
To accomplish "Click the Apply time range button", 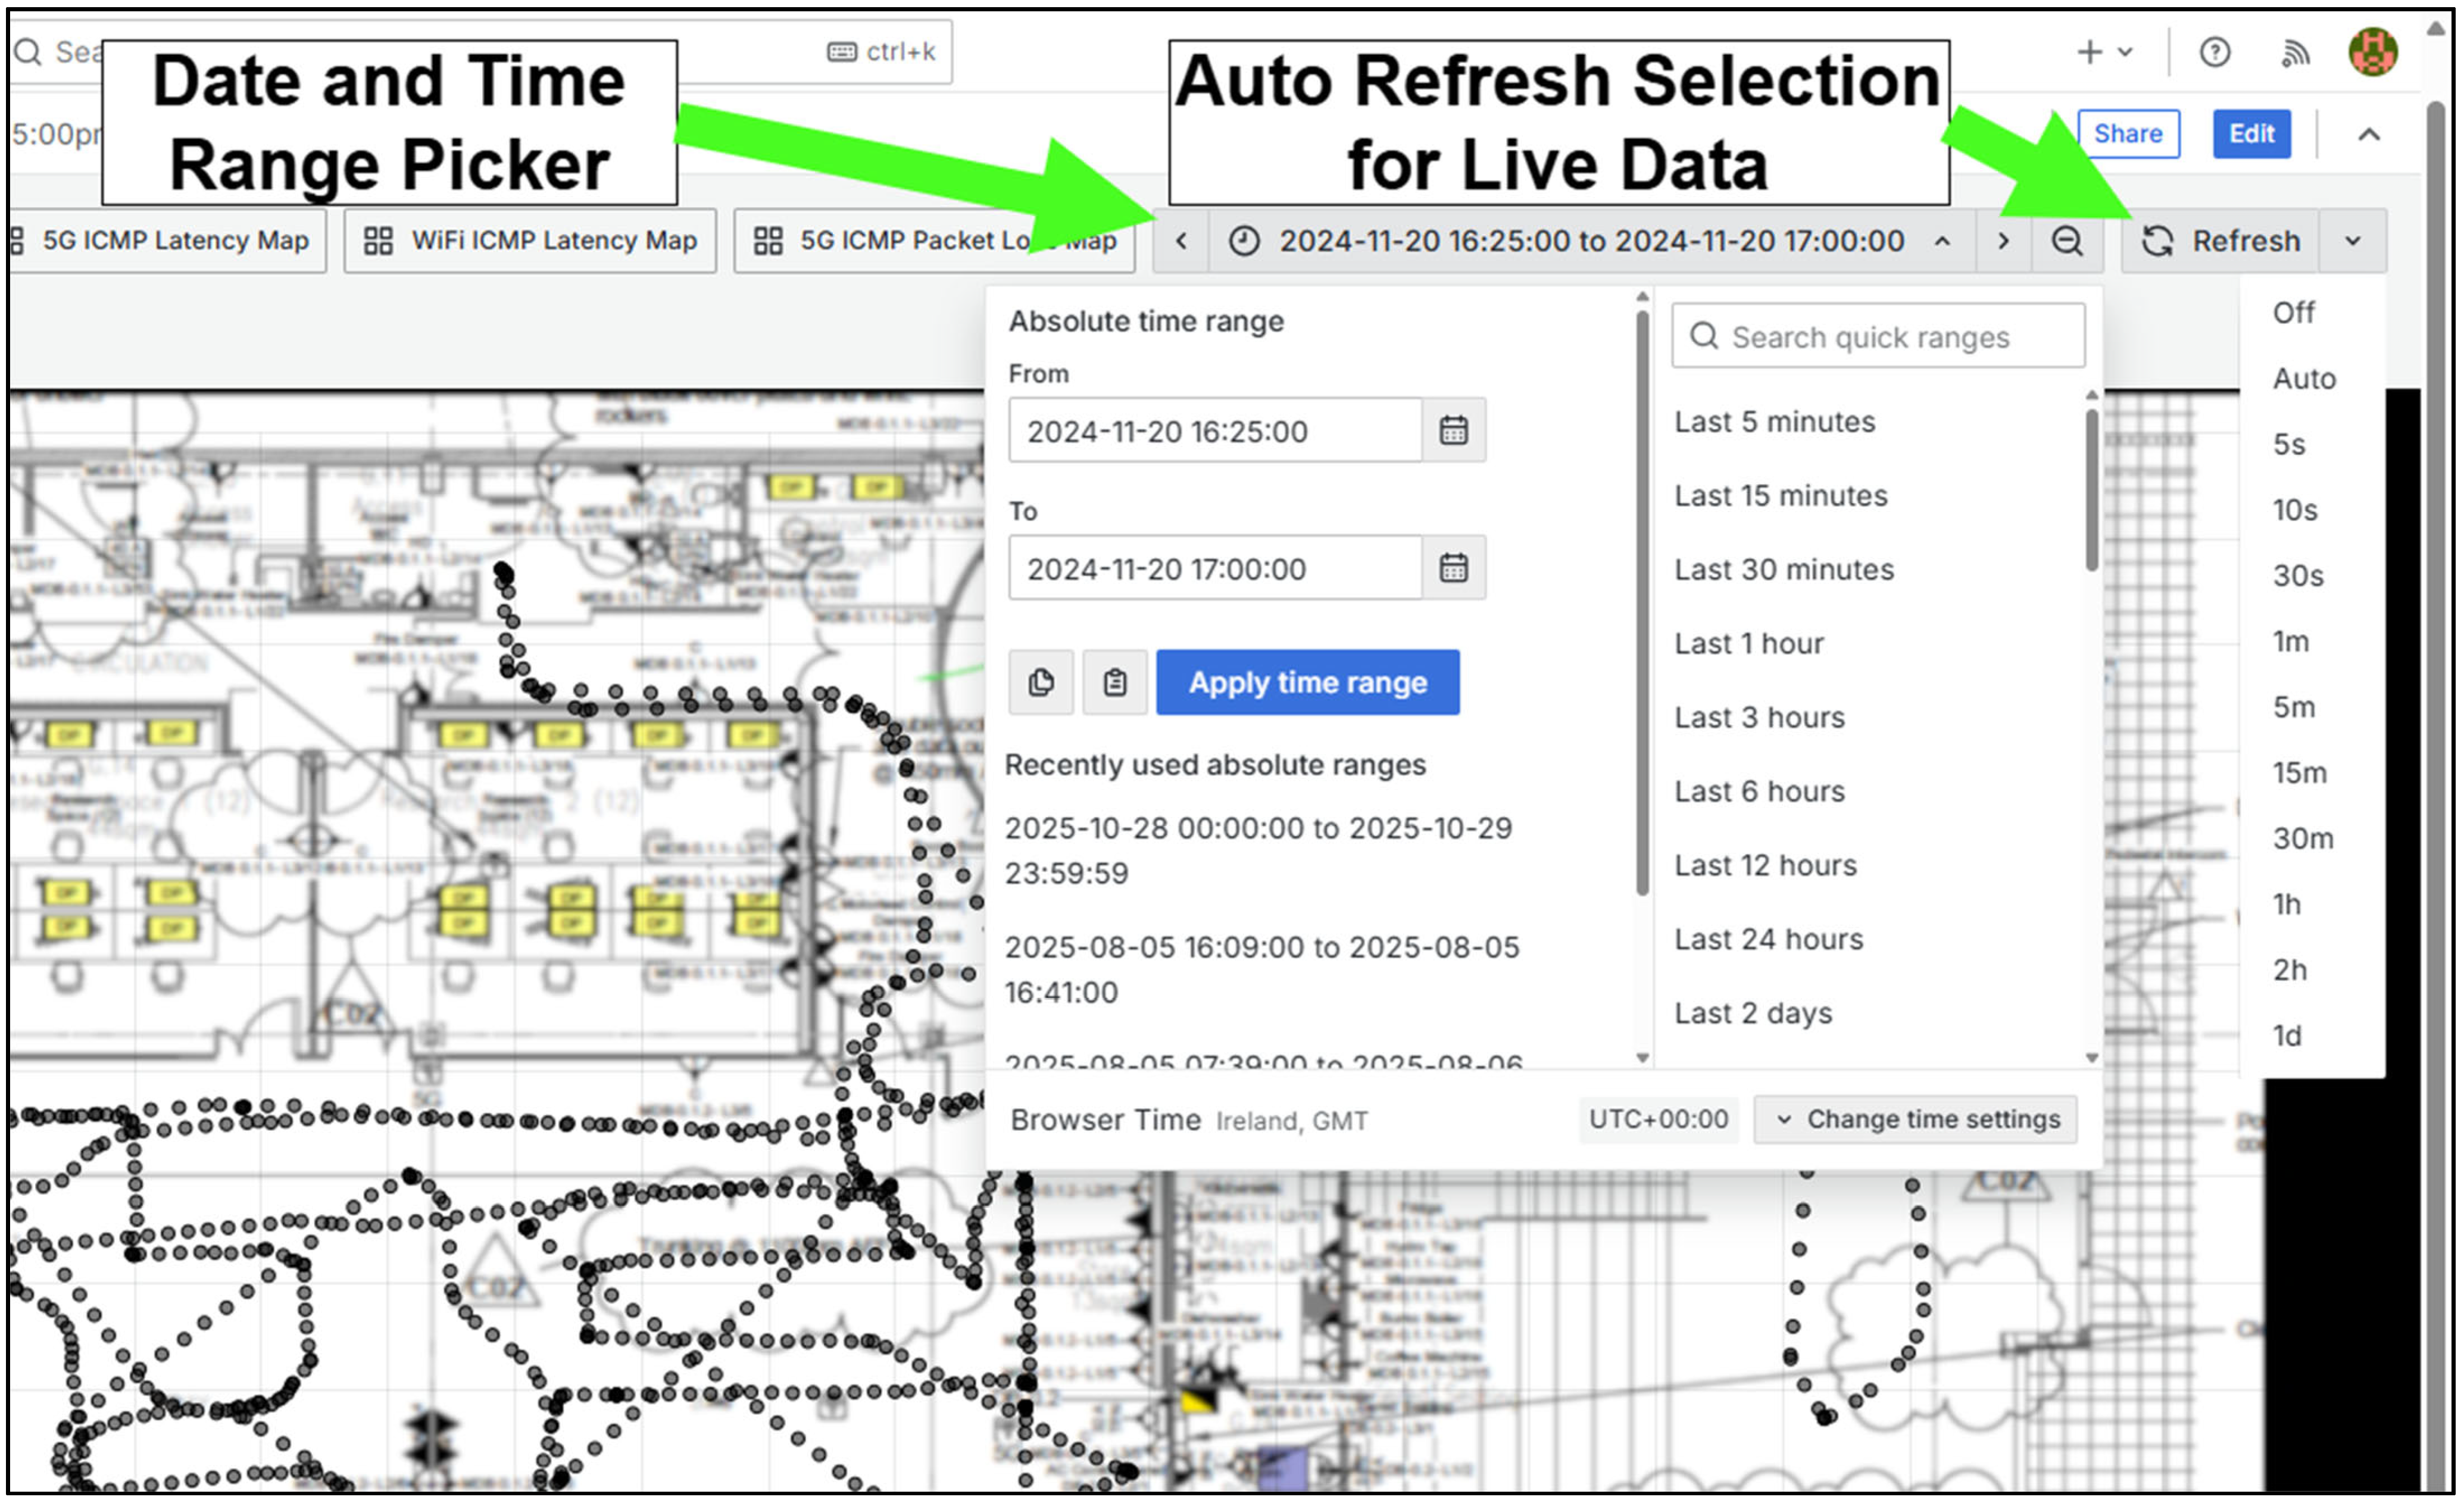I will pos(1307,683).
